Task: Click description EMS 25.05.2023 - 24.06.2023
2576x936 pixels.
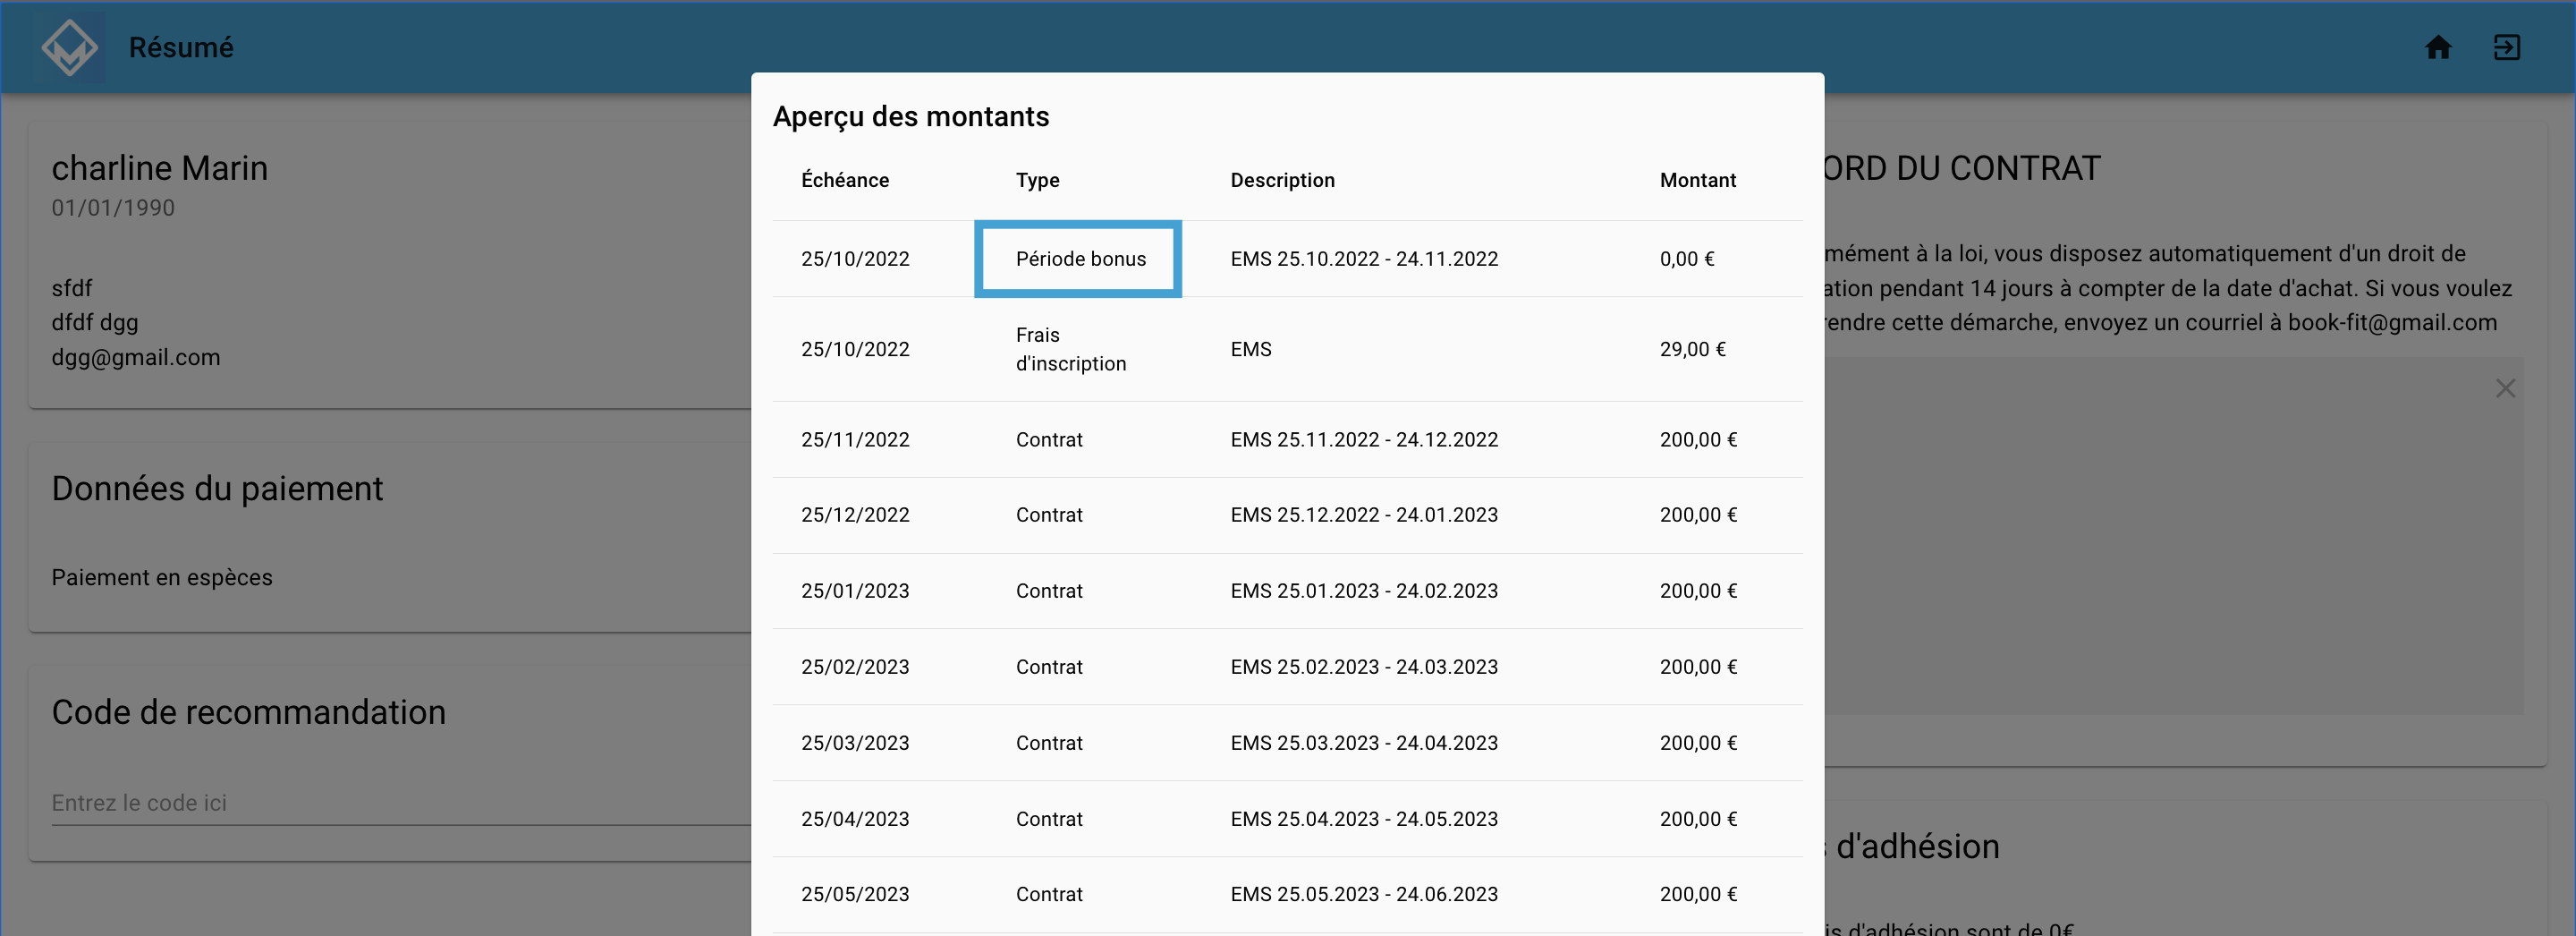Action: point(1364,894)
